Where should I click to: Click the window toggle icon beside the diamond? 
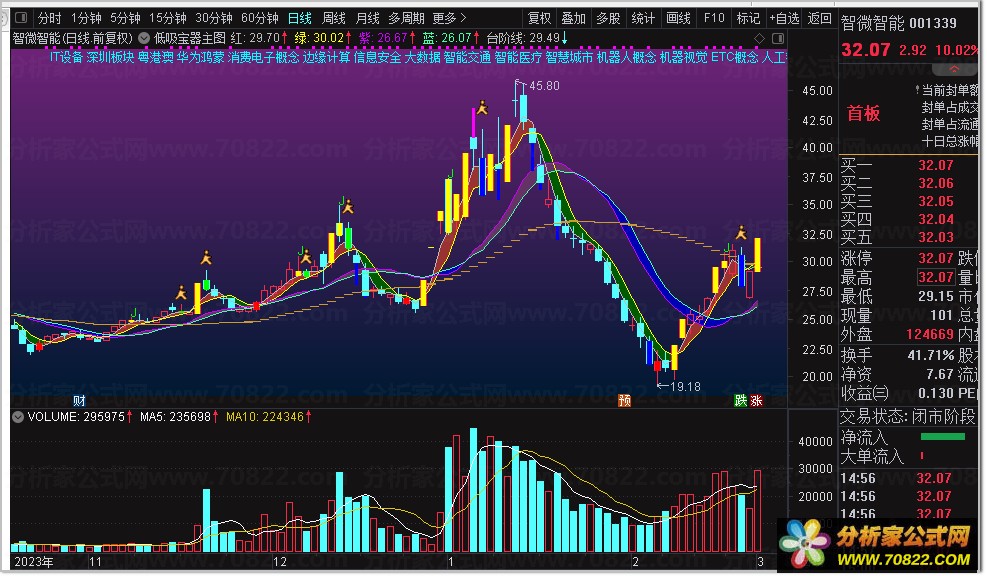[x=778, y=38]
